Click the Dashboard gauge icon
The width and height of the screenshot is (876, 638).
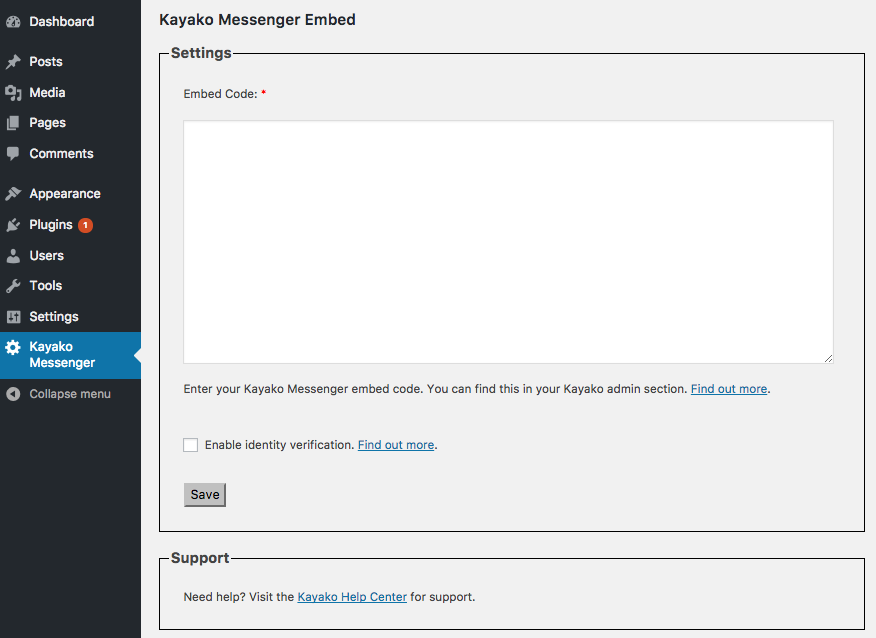[x=13, y=21]
